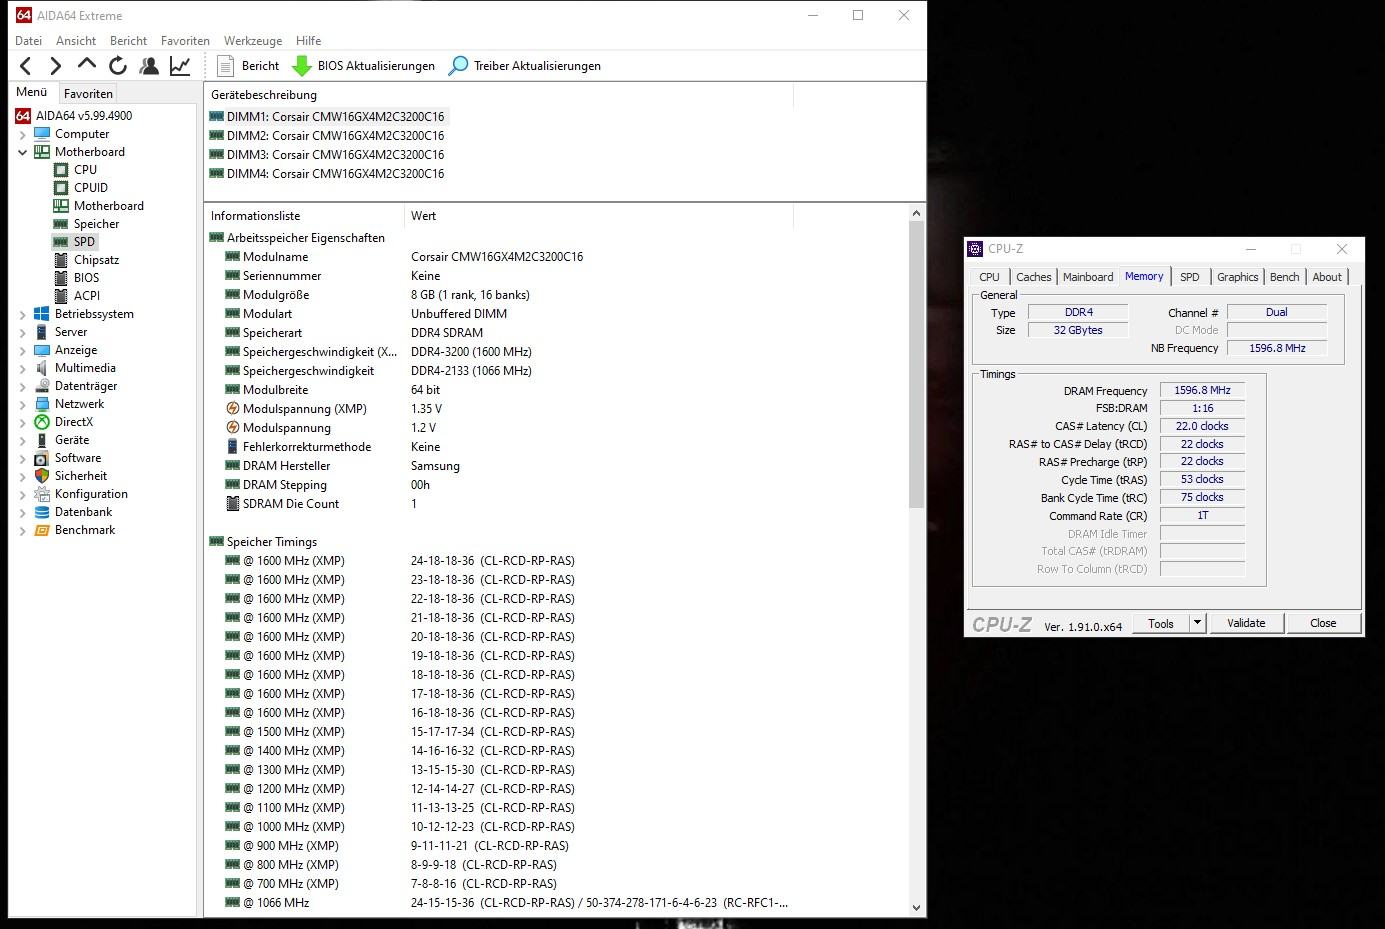Switch to CPU tab in CPU-Z
The width and height of the screenshot is (1385, 929).
click(x=989, y=277)
